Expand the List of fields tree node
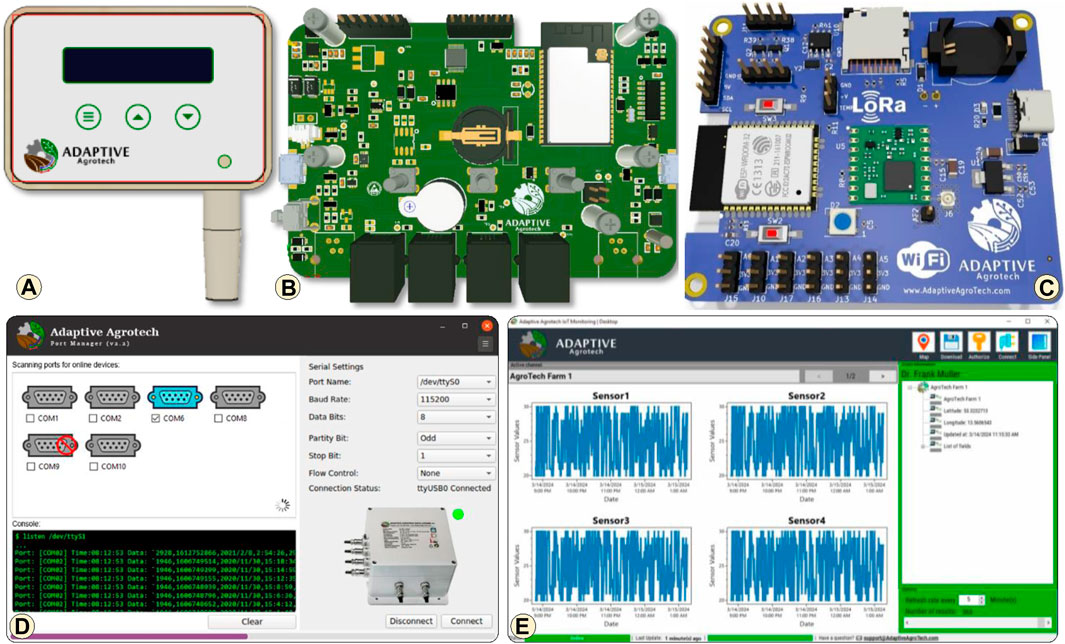The width and height of the screenshot is (1065, 644). (923, 446)
